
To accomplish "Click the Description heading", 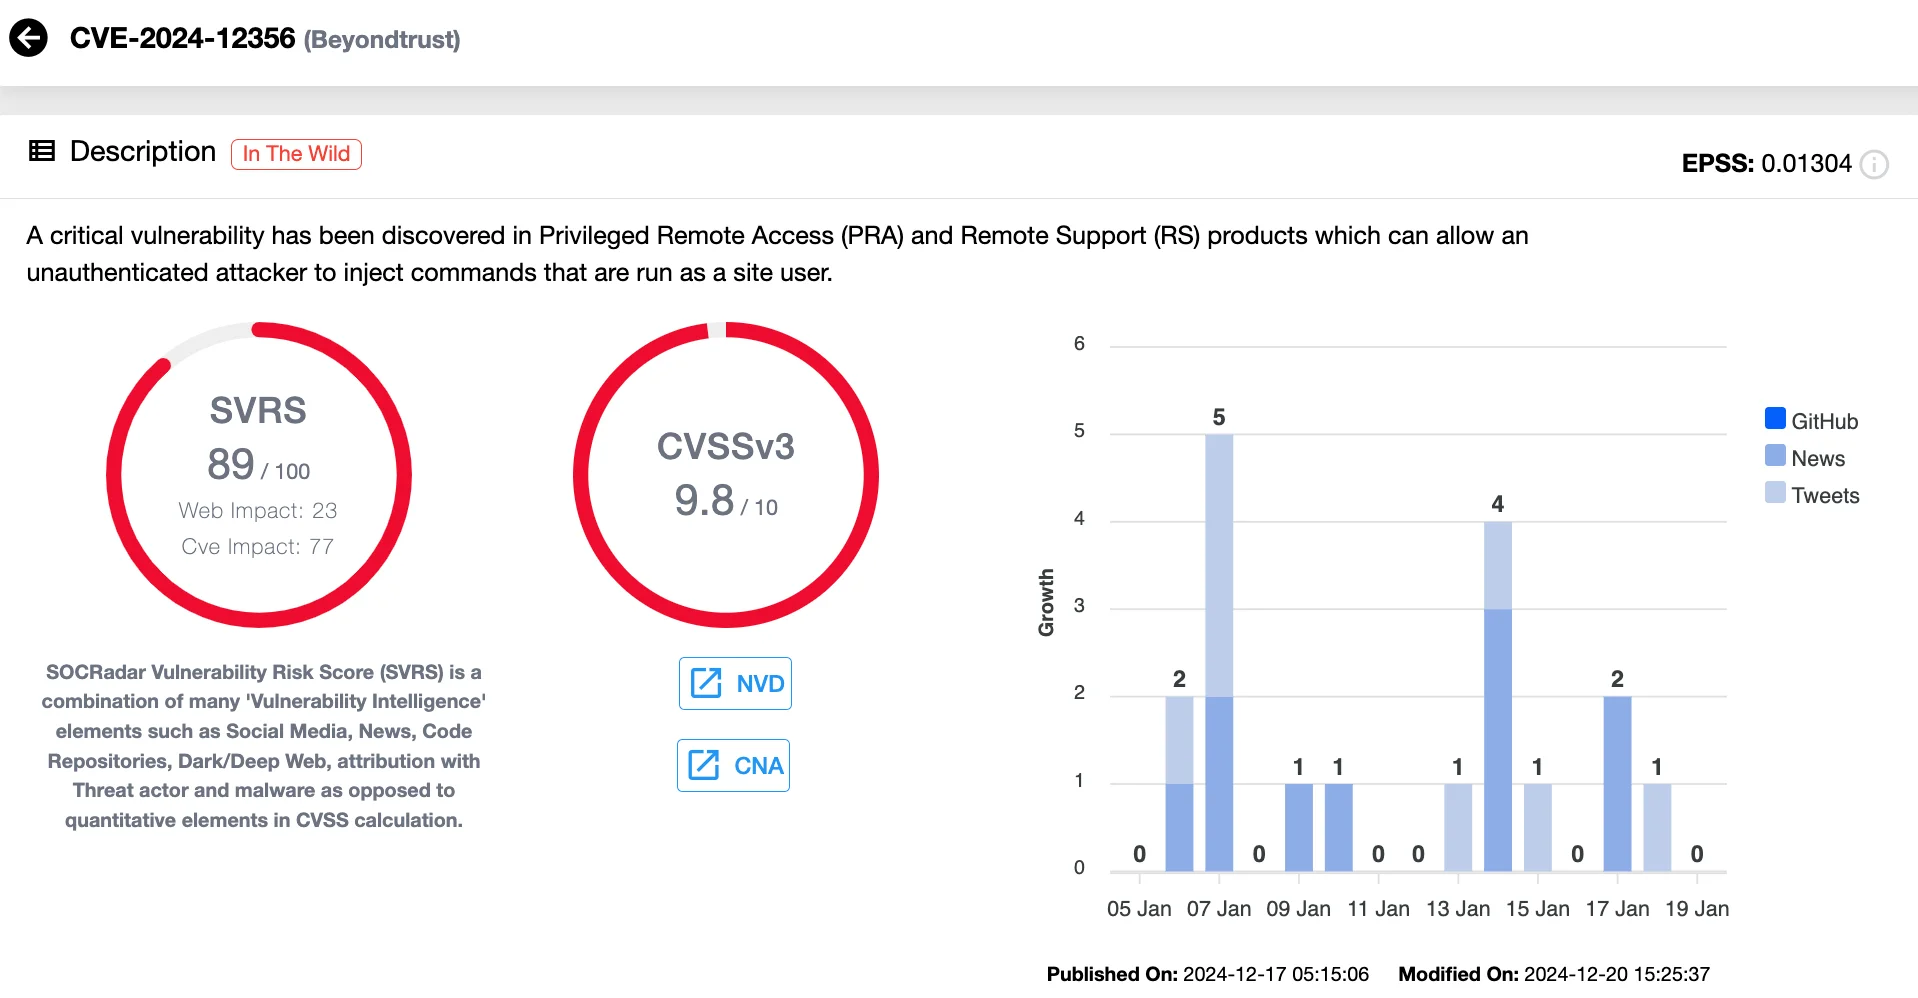I will coord(143,151).
